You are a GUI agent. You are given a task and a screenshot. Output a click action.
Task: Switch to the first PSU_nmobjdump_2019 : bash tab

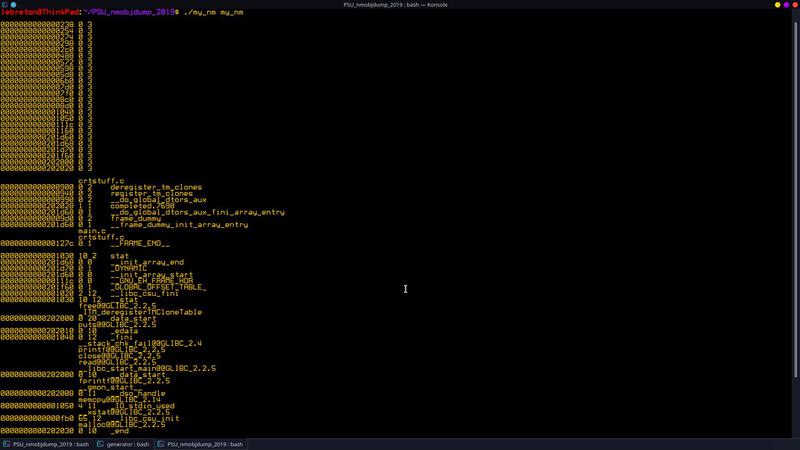50,444
